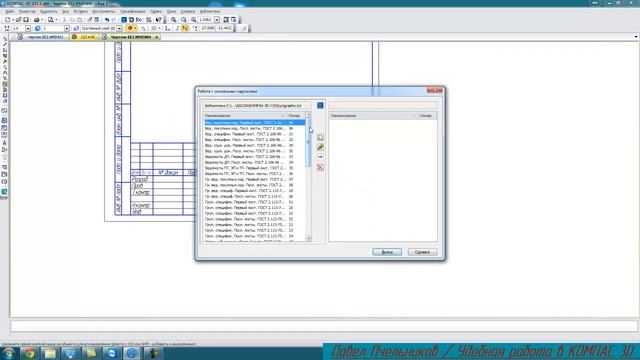
Task: Open the Спецификация menu
Action: point(133,11)
